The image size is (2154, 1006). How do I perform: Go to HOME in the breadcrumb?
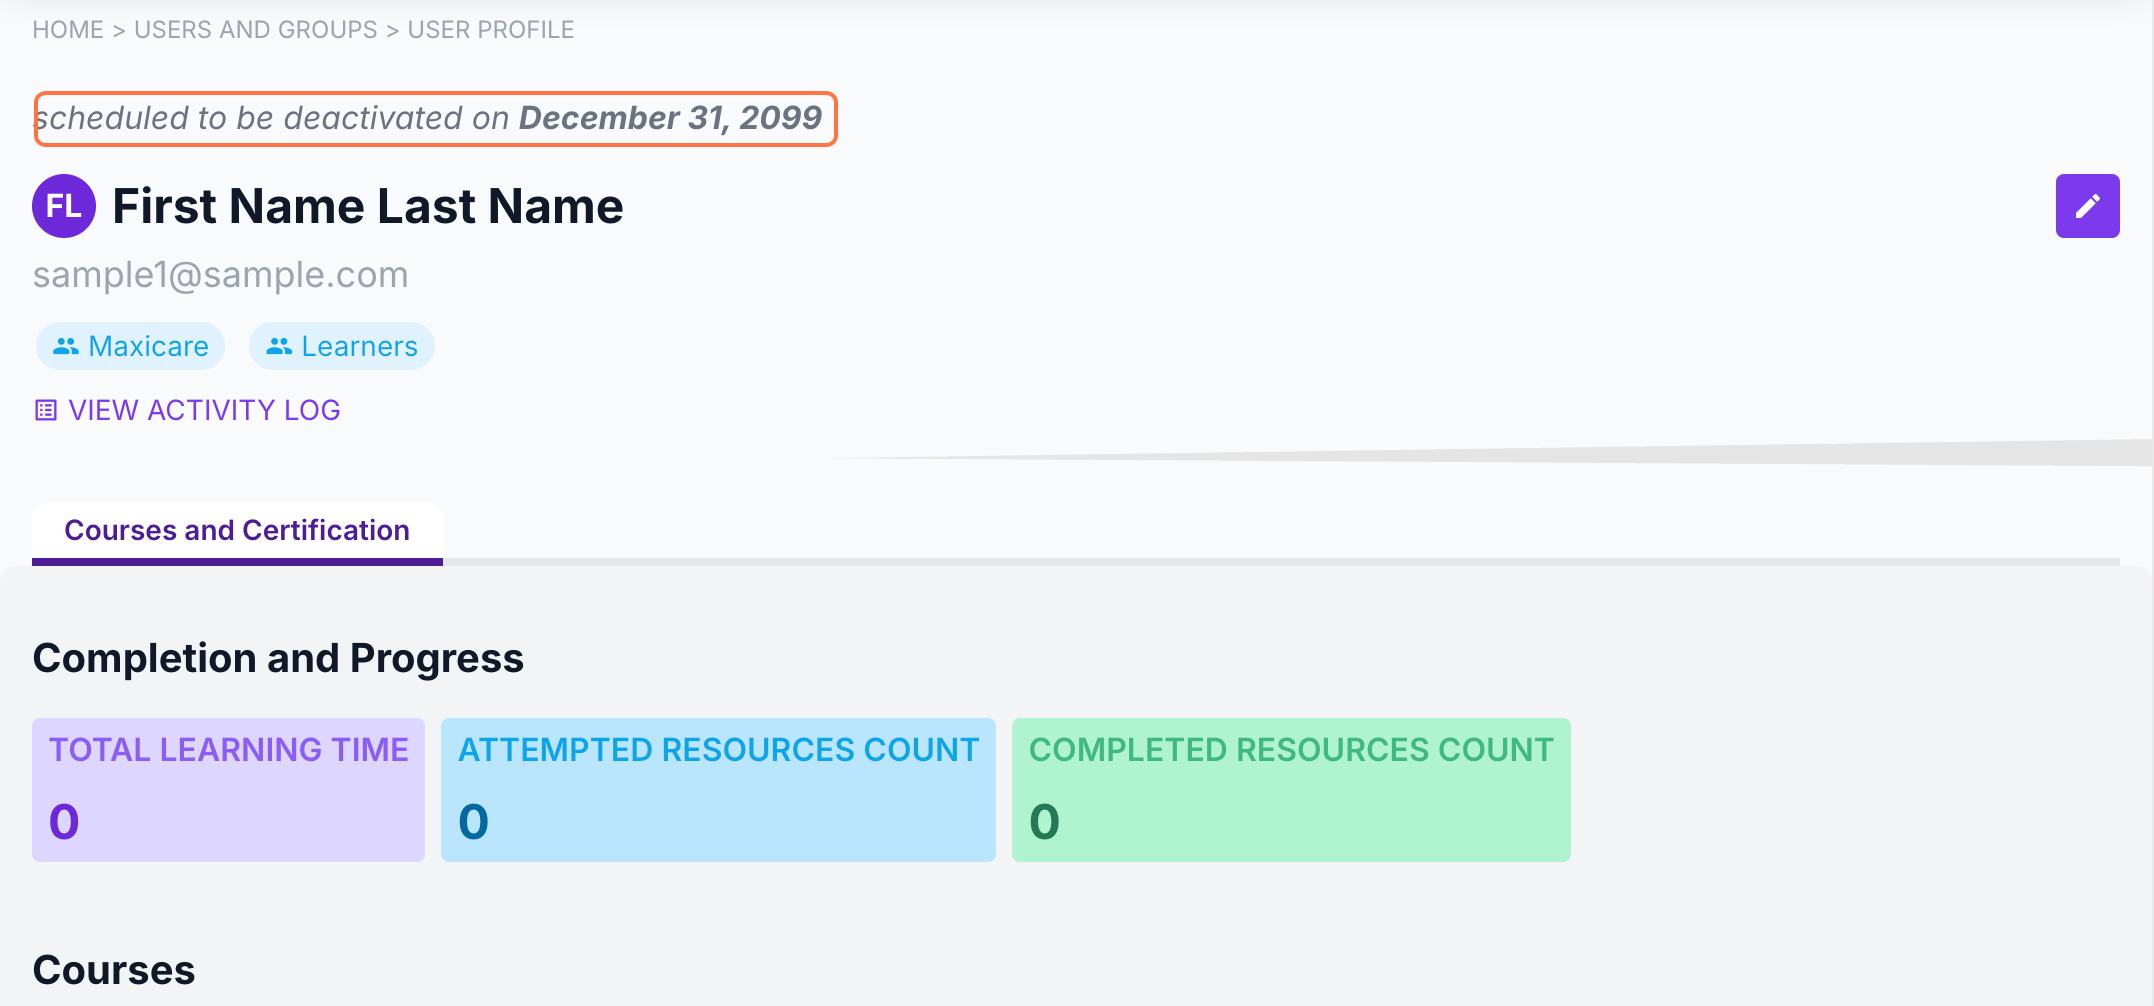pos(68,30)
